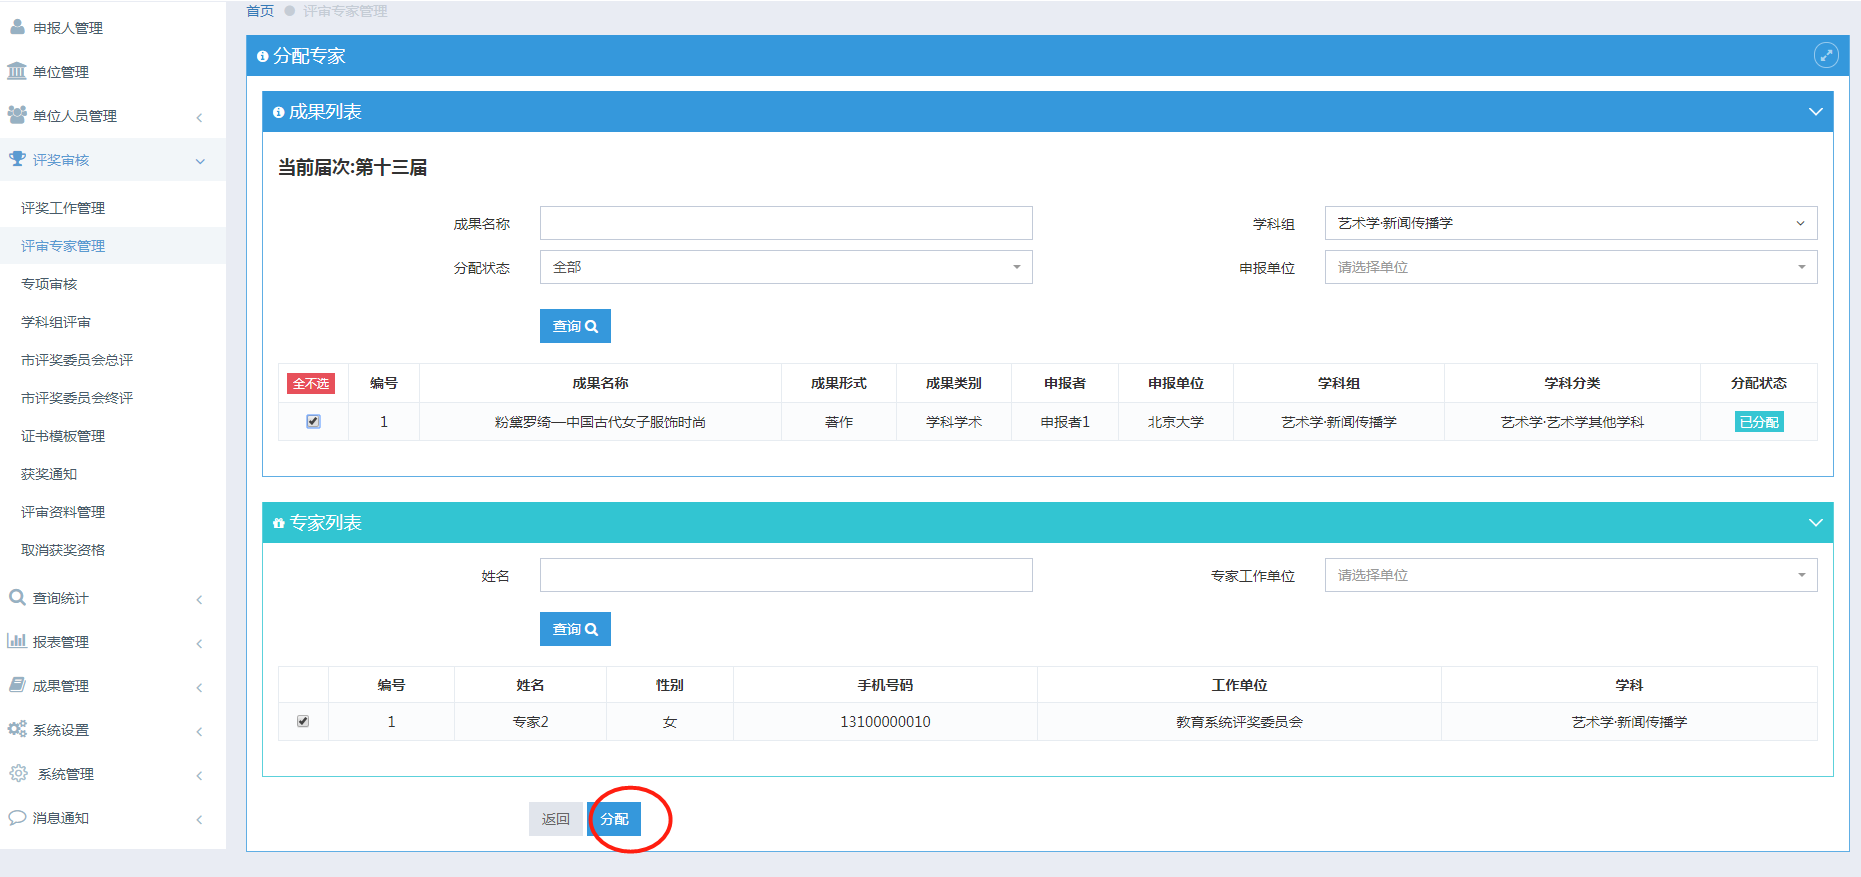The width and height of the screenshot is (1861, 877).
Task: Click the info icon beside 成果列表
Action: tap(278, 112)
